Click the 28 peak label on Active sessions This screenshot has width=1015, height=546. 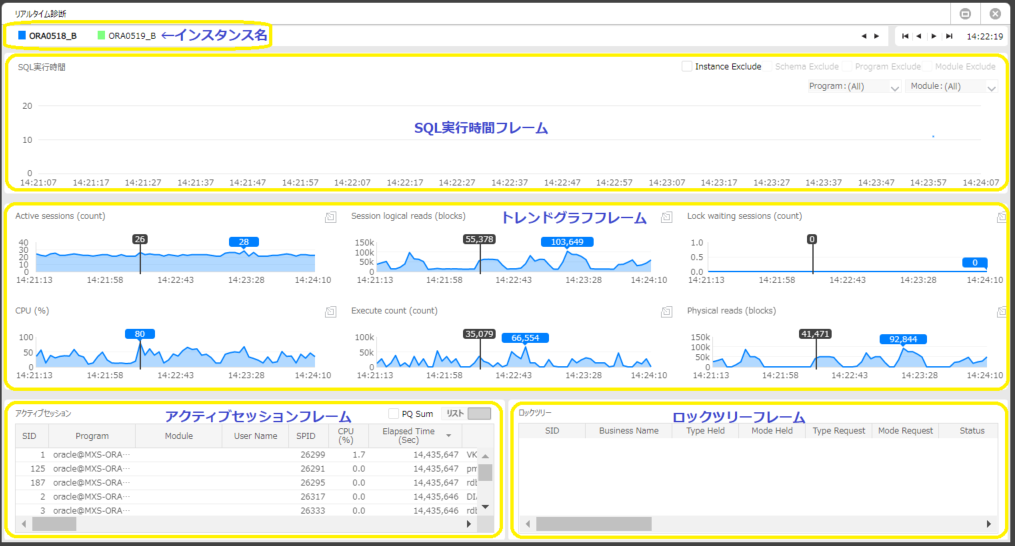(x=244, y=242)
